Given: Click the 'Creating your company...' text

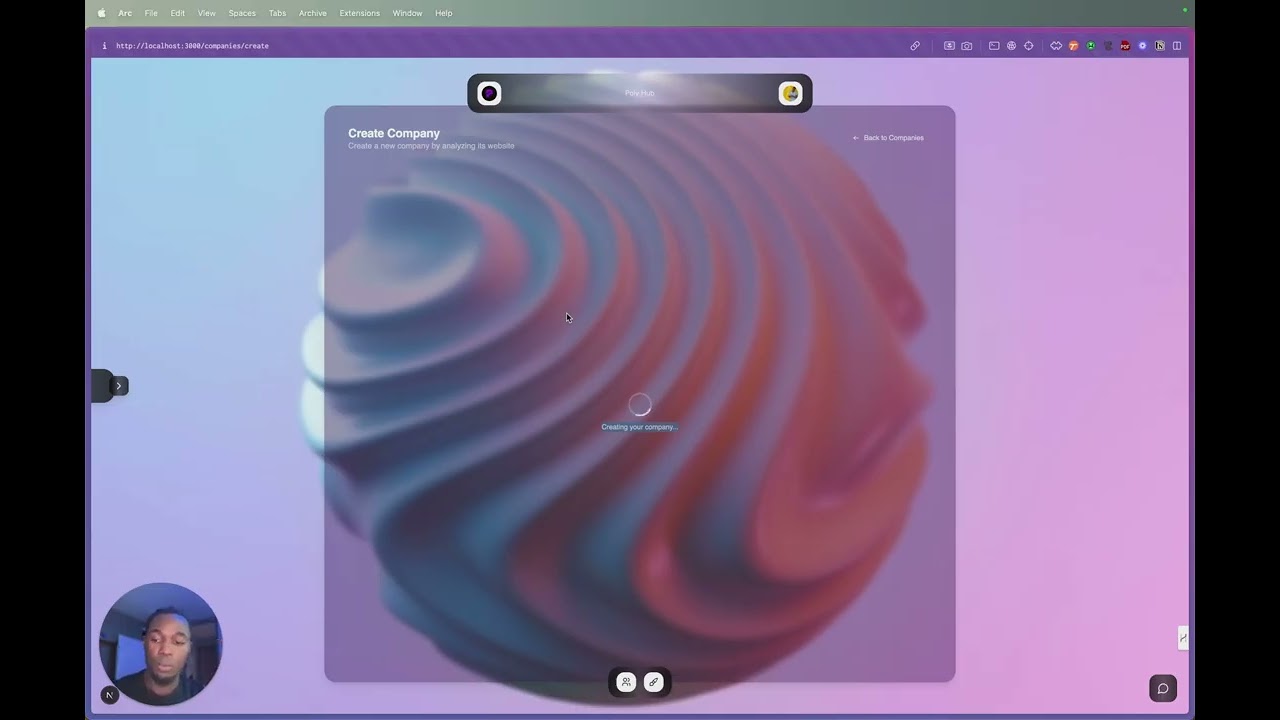Looking at the screenshot, I should [x=640, y=427].
